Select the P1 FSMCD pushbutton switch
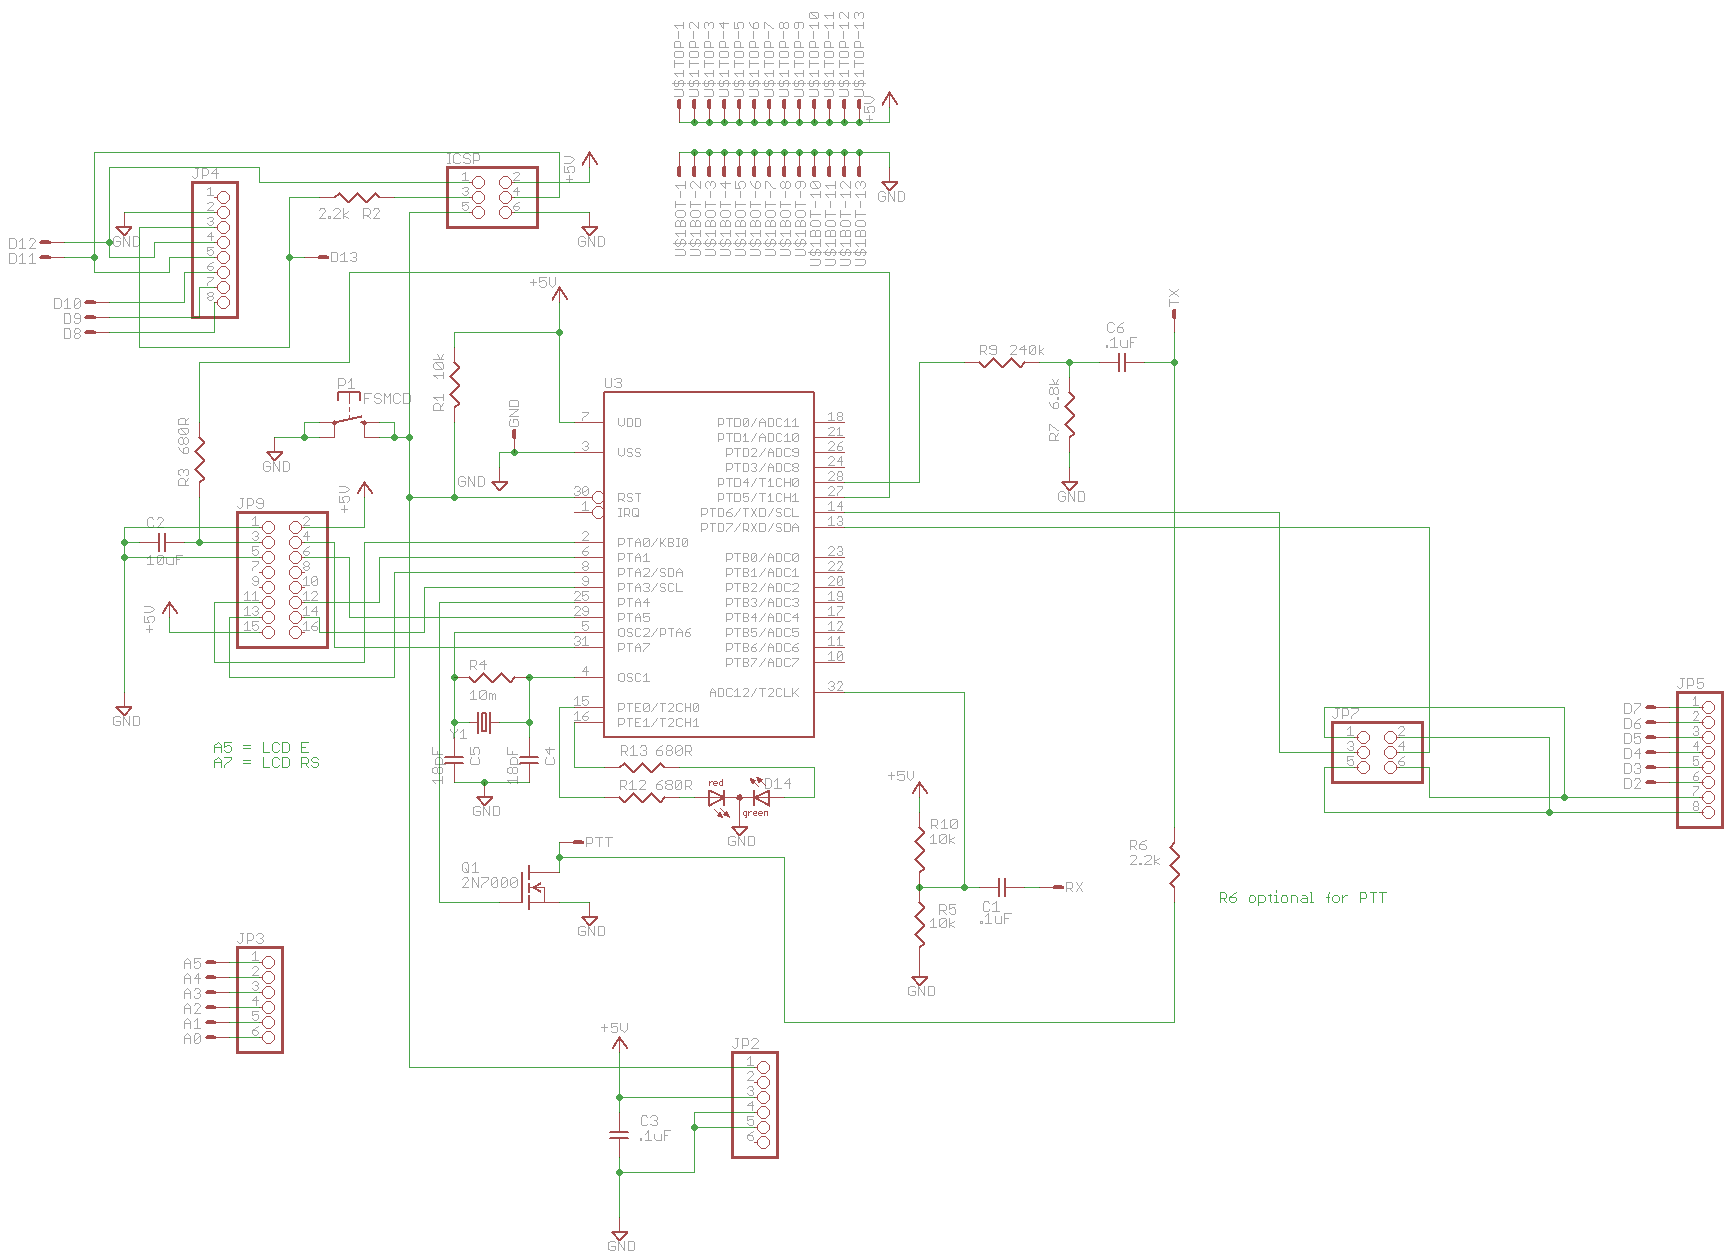Image resolution: width=1730 pixels, height=1258 pixels. pyautogui.click(x=349, y=422)
